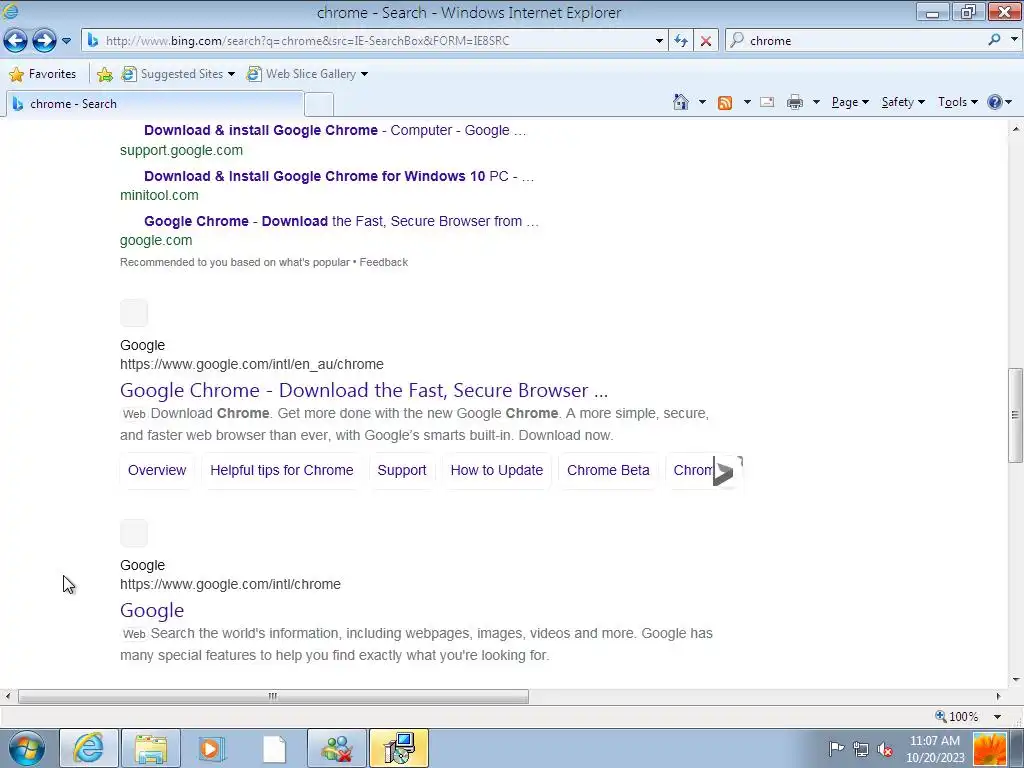Click the How to Update chip
Viewport: 1024px width, 768px height.
click(496, 470)
